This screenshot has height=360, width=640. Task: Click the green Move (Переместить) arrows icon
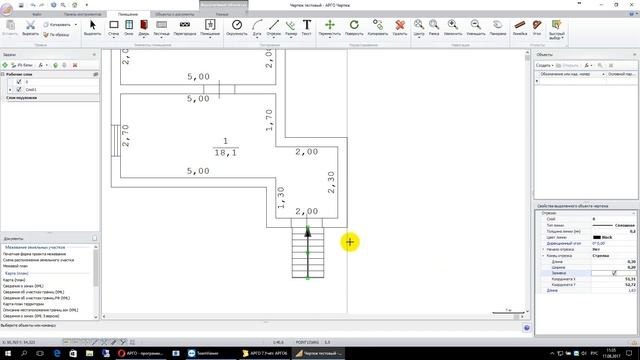(x=330, y=25)
